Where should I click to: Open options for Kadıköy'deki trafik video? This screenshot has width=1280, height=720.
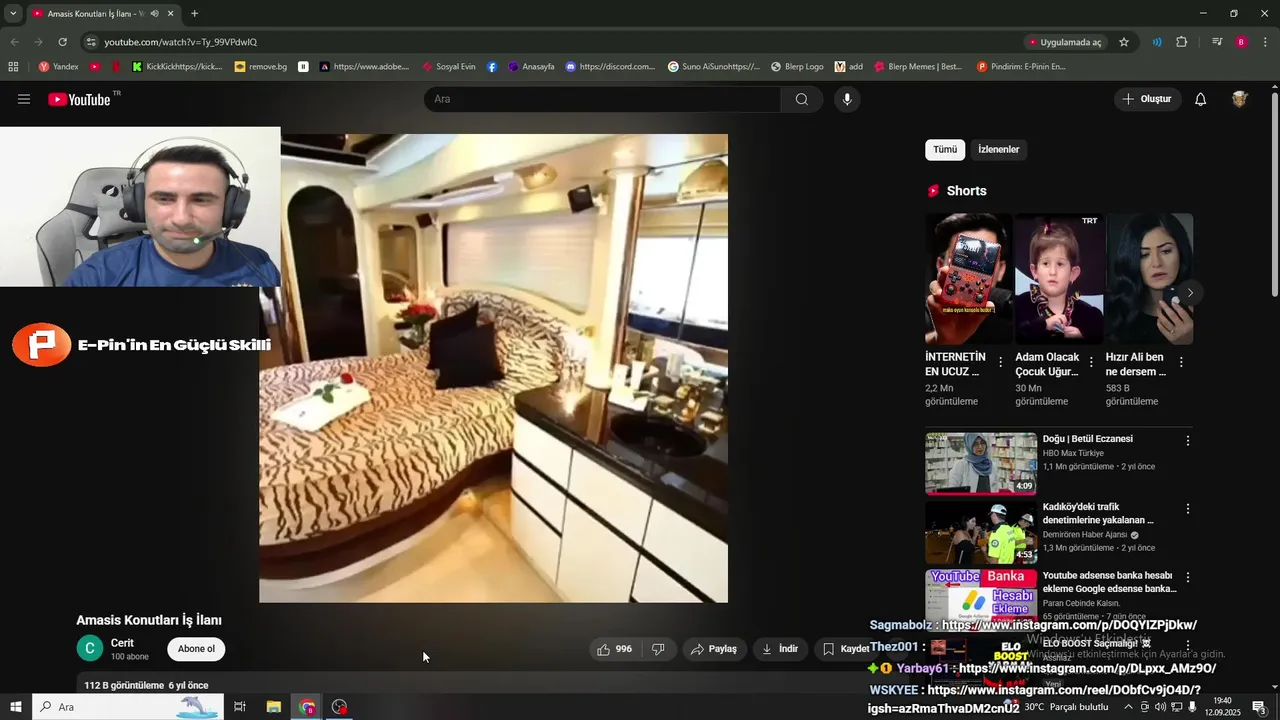[1188, 509]
